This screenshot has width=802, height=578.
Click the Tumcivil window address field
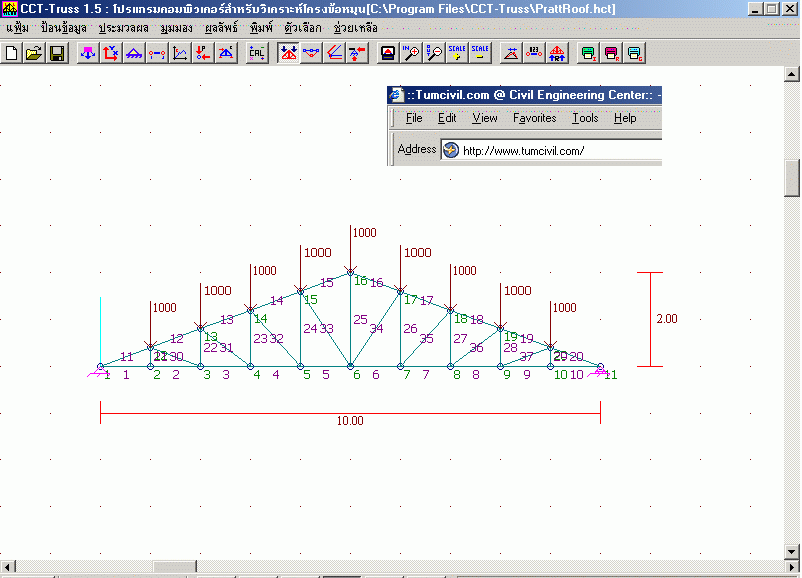click(551, 150)
